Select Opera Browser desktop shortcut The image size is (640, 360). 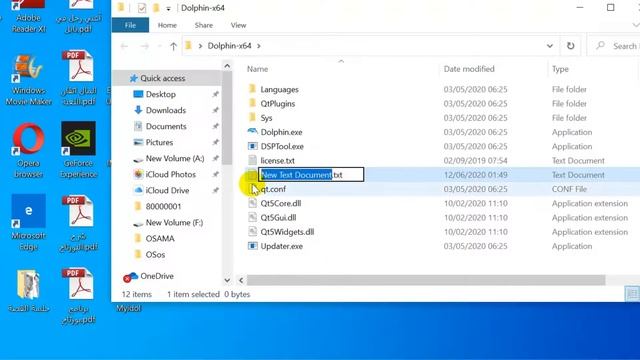coord(28,151)
